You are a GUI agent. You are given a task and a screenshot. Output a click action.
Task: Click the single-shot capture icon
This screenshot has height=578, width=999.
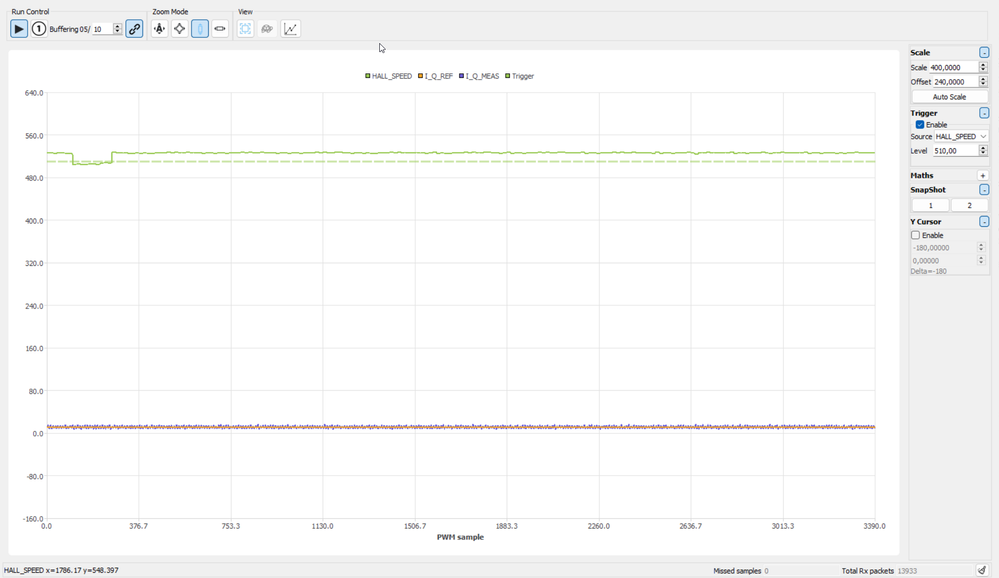click(x=39, y=29)
